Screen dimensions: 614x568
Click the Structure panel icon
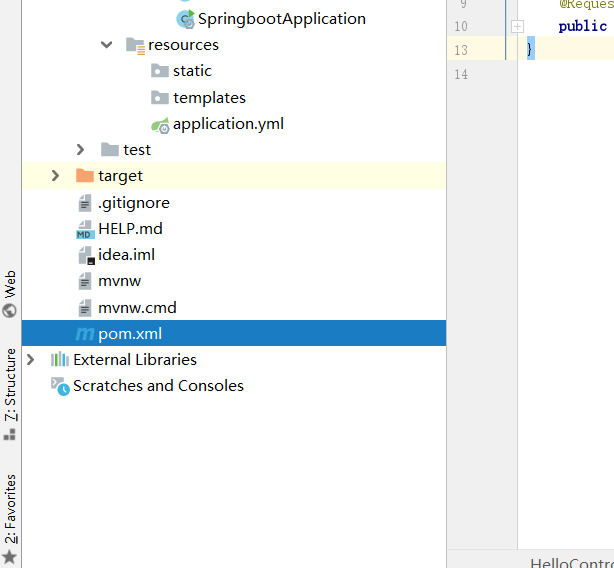point(9,435)
